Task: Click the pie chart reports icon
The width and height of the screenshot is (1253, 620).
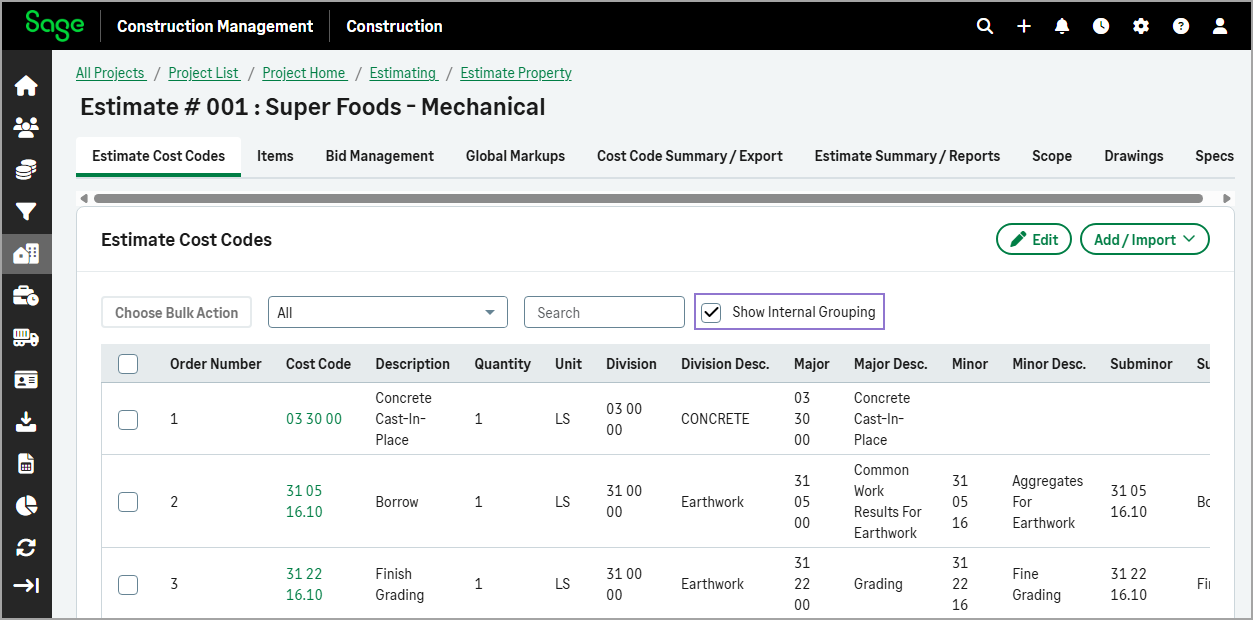Action: 26,505
